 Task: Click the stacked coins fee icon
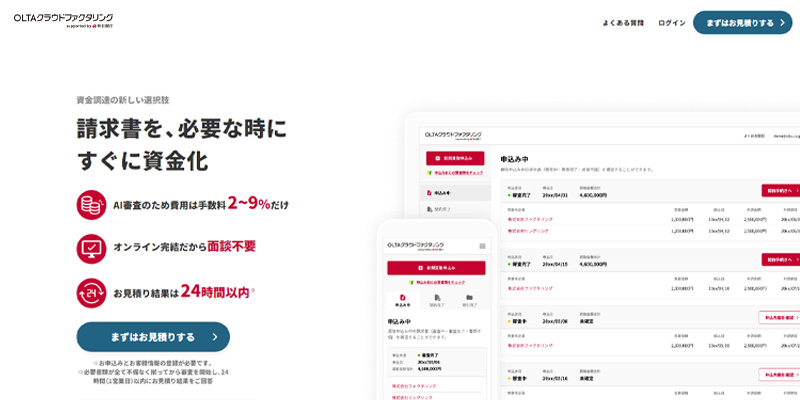point(91,205)
